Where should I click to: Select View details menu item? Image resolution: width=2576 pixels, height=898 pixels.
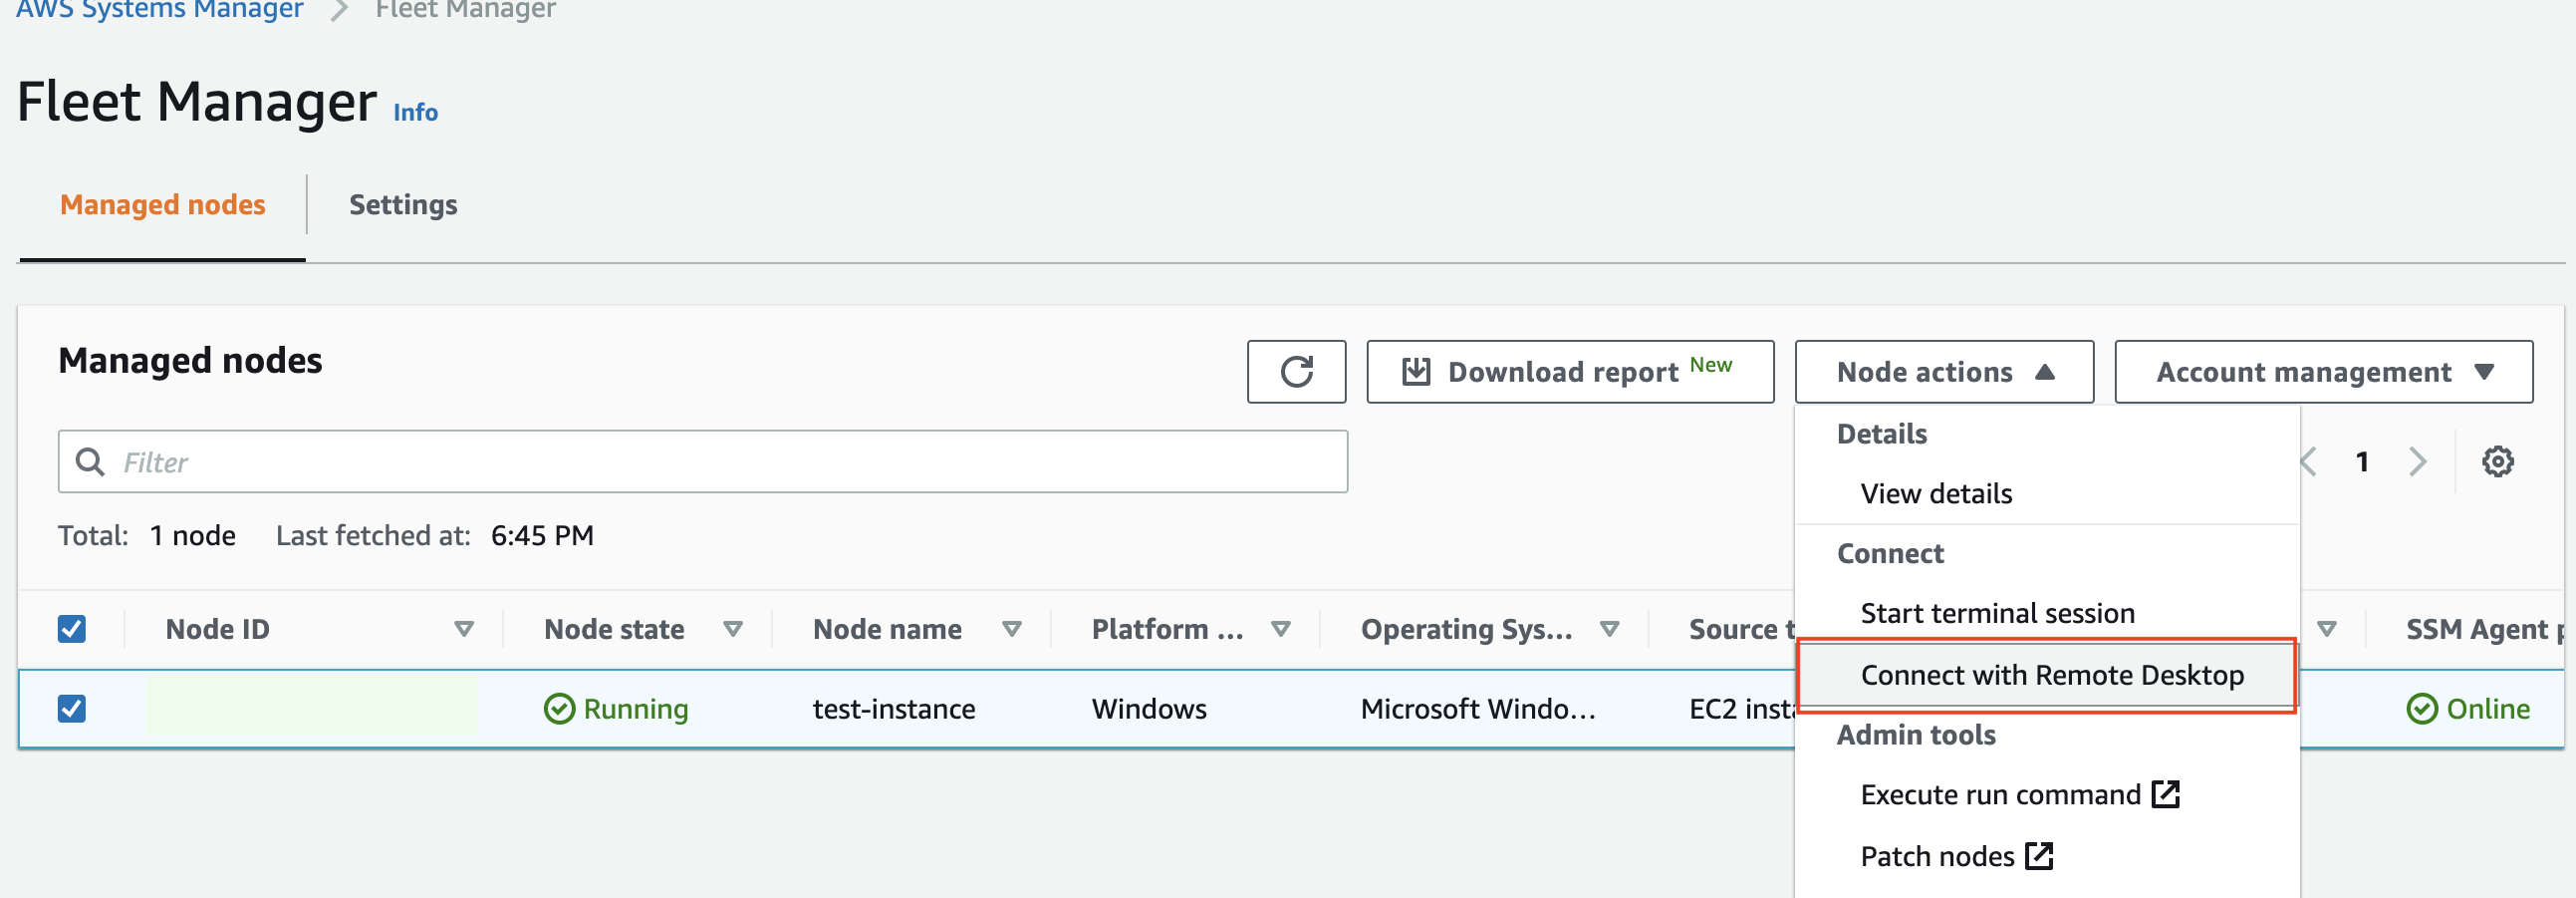point(1936,494)
